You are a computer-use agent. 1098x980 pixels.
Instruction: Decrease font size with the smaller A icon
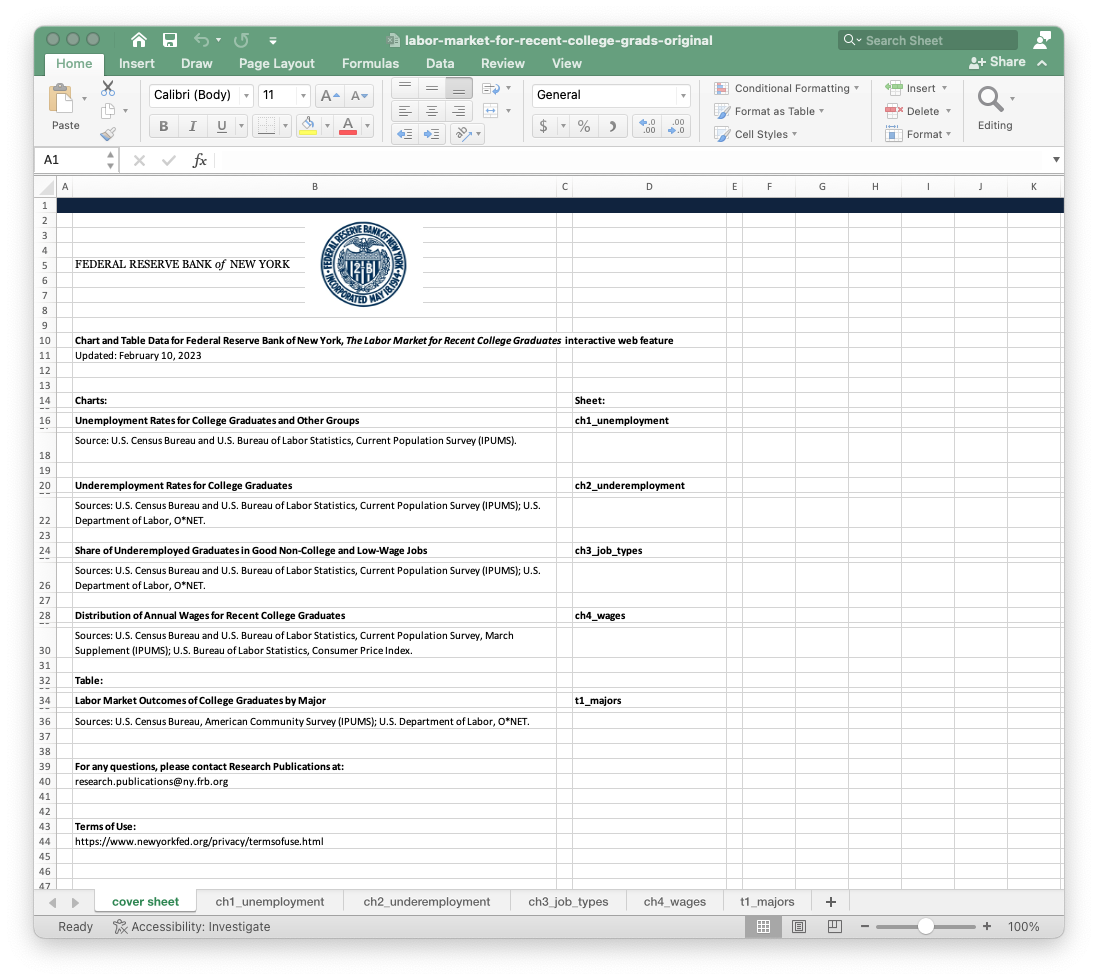click(x=359, y=95)
